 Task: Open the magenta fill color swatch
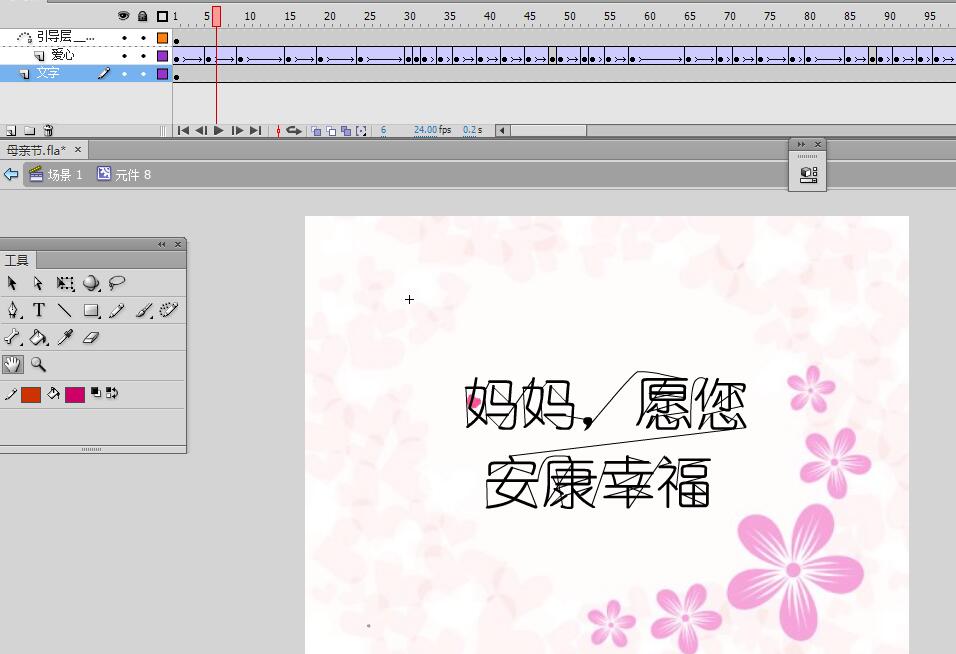(75, 394)
